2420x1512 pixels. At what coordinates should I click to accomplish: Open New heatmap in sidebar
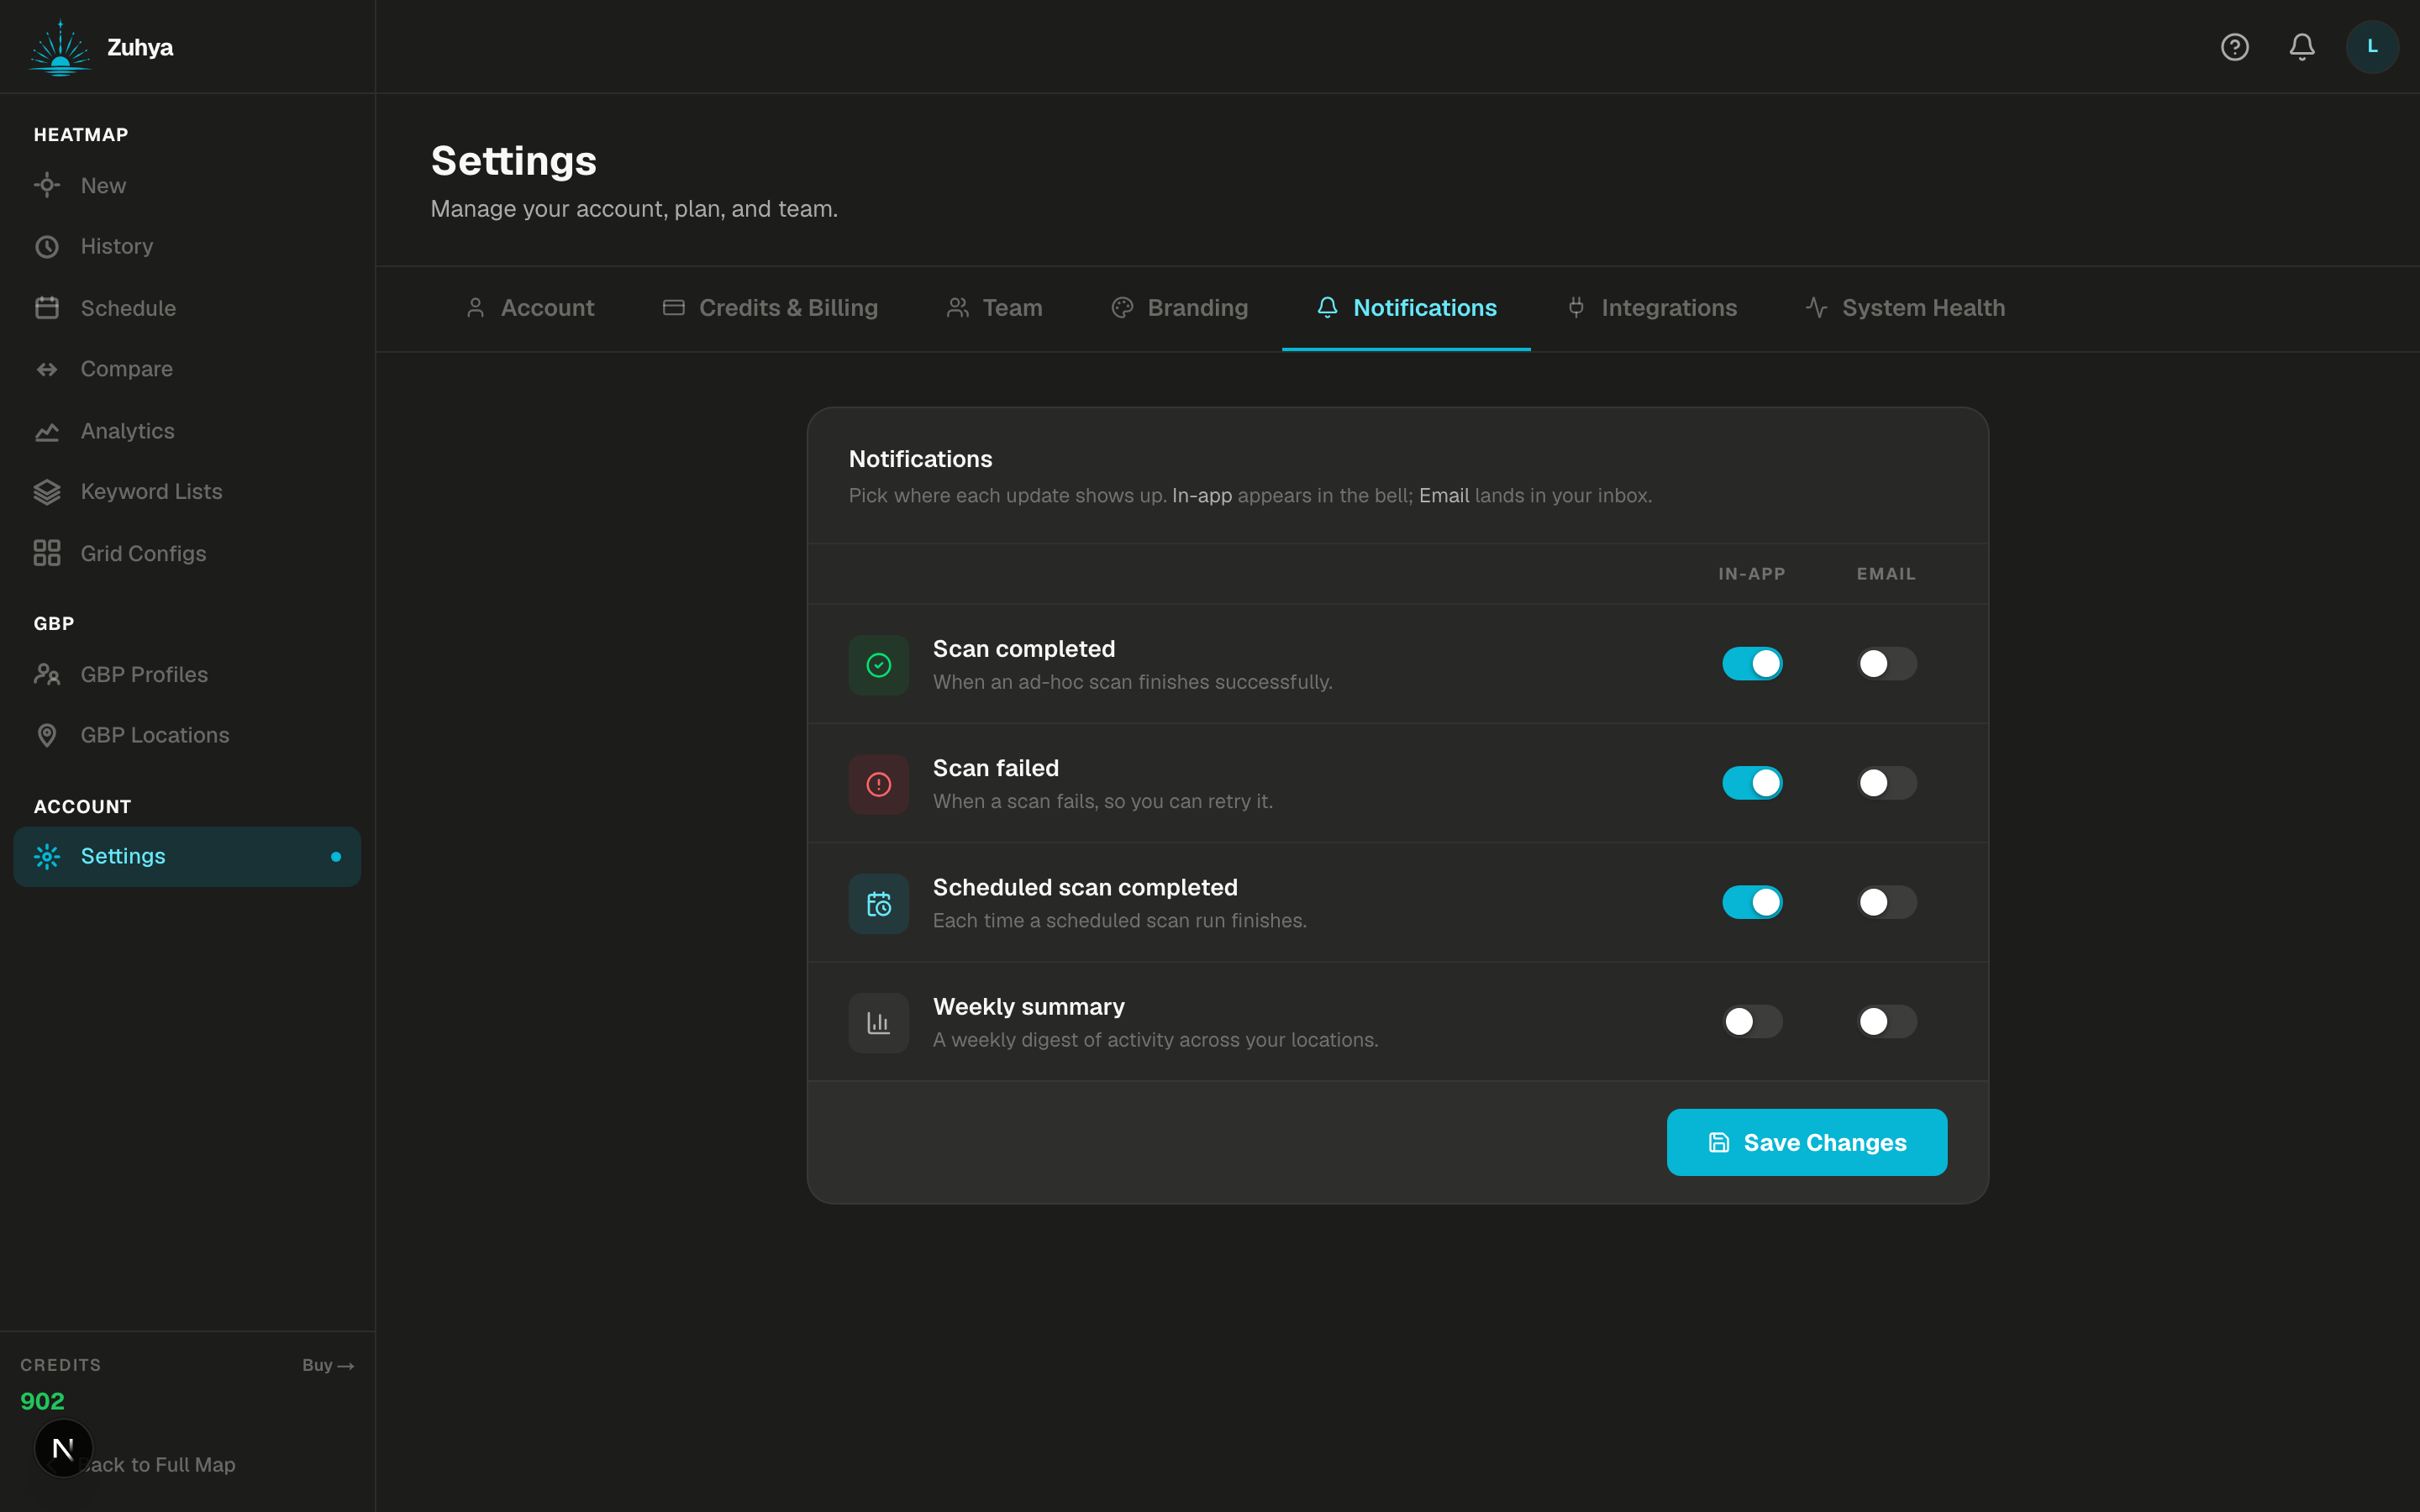click(187, 185)
